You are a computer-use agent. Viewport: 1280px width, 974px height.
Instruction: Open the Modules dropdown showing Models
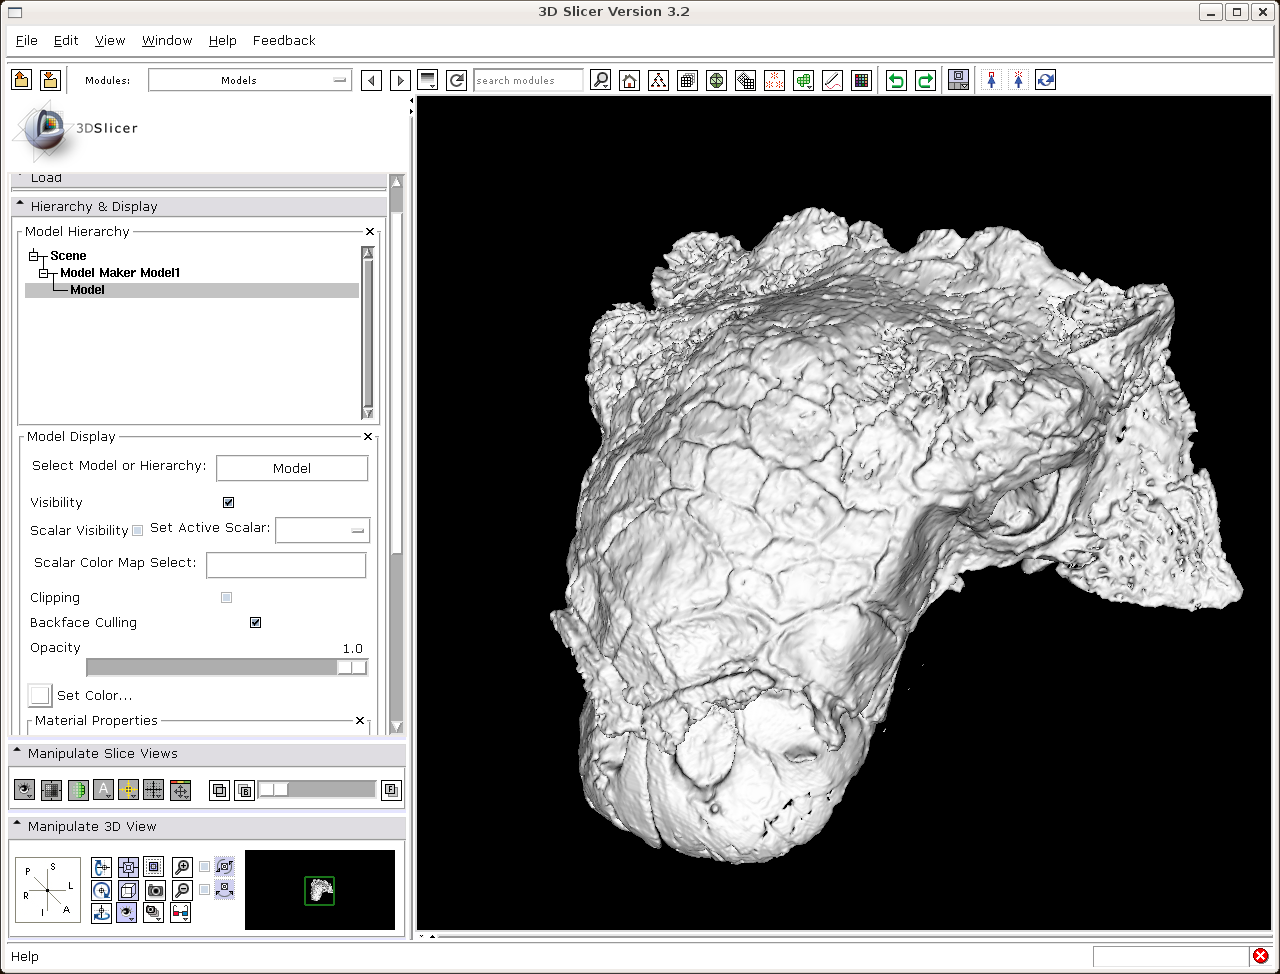click(249, 80)
